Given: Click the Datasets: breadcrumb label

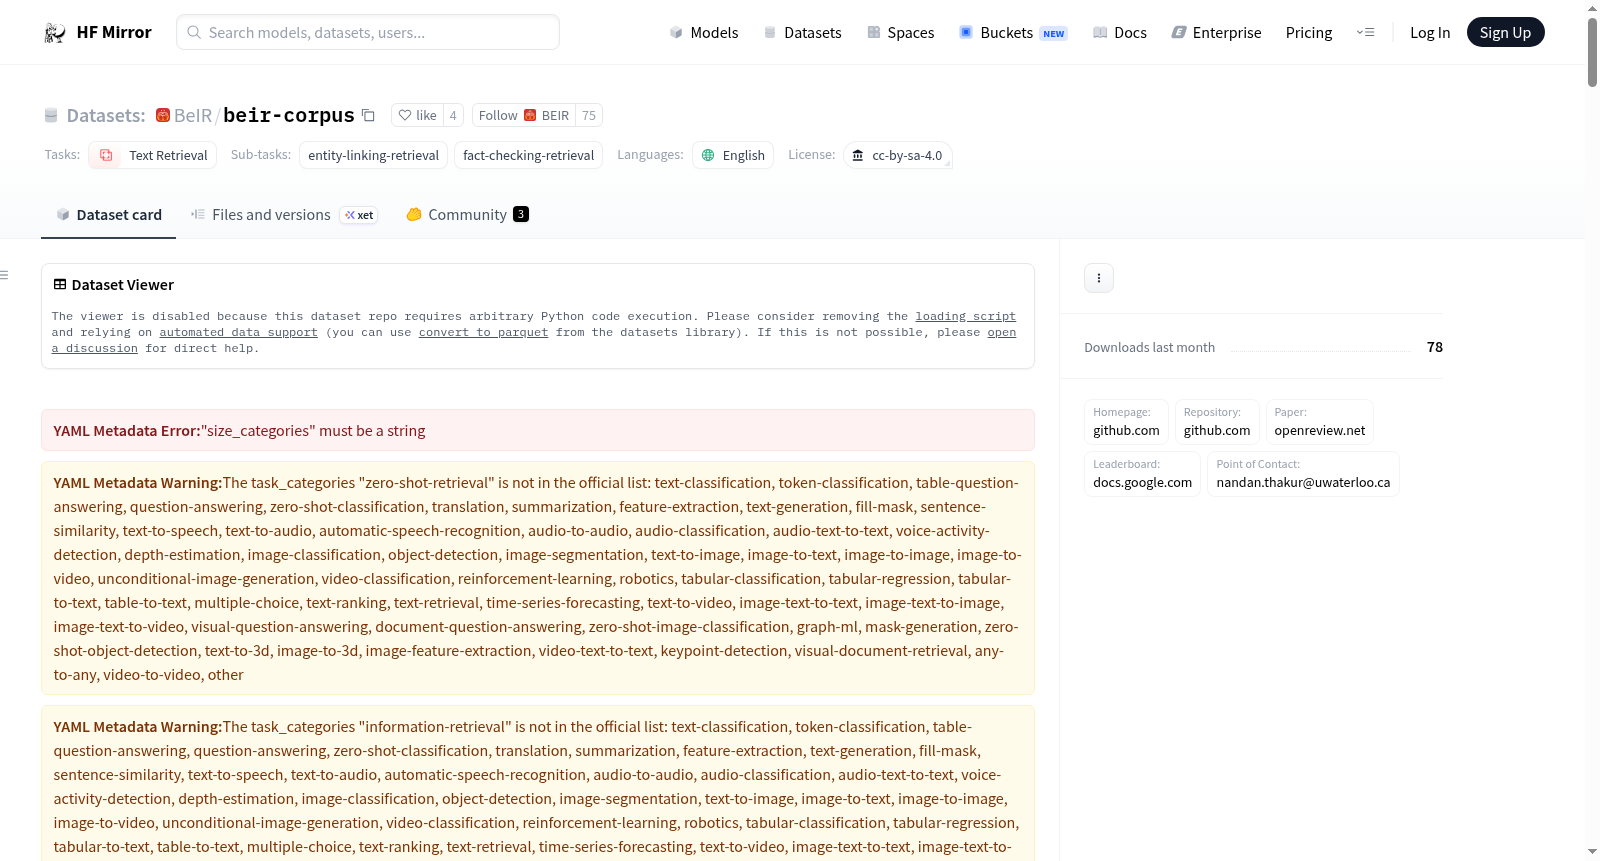Looking at the screenshot, I should (106, 115).
